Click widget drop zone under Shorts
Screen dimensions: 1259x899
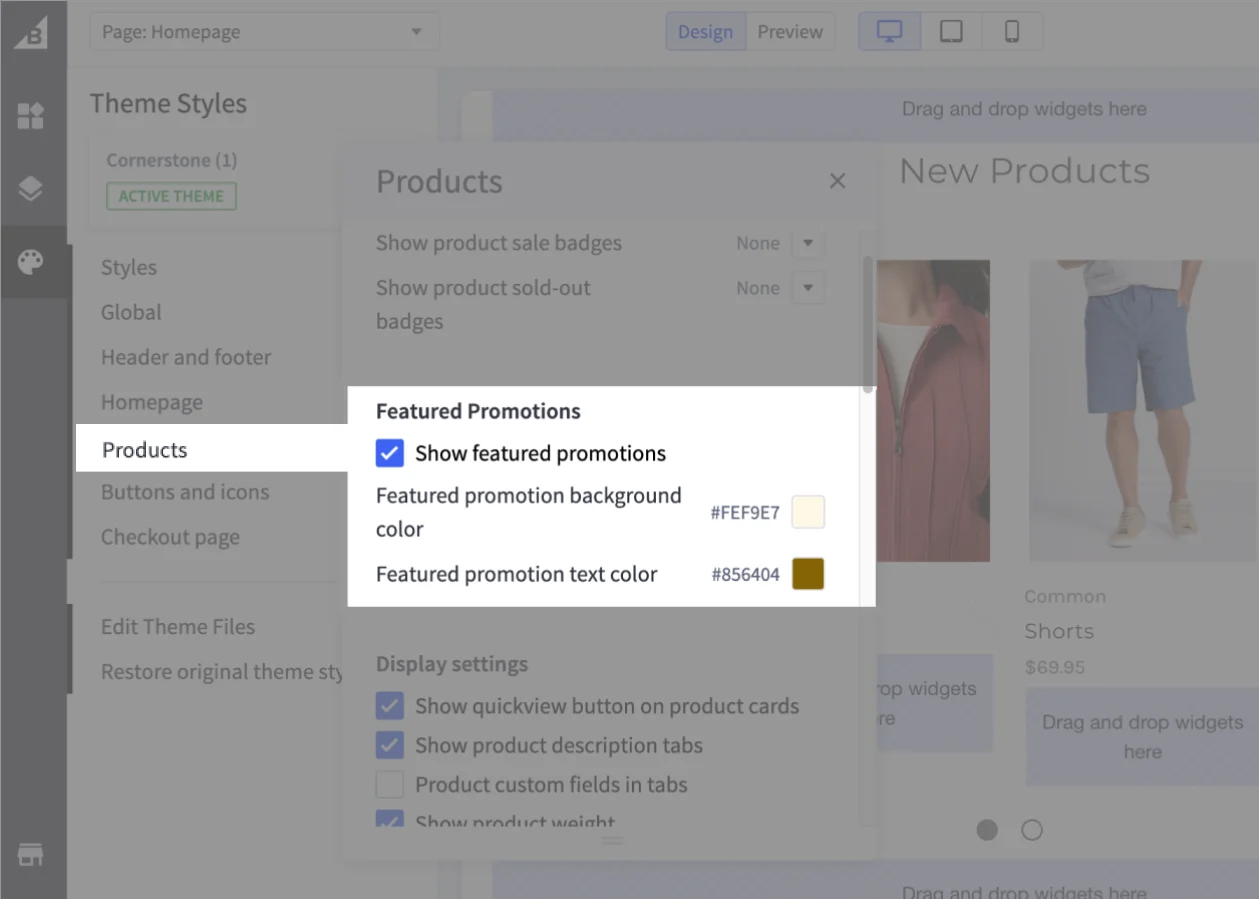tap(1142, 737)
